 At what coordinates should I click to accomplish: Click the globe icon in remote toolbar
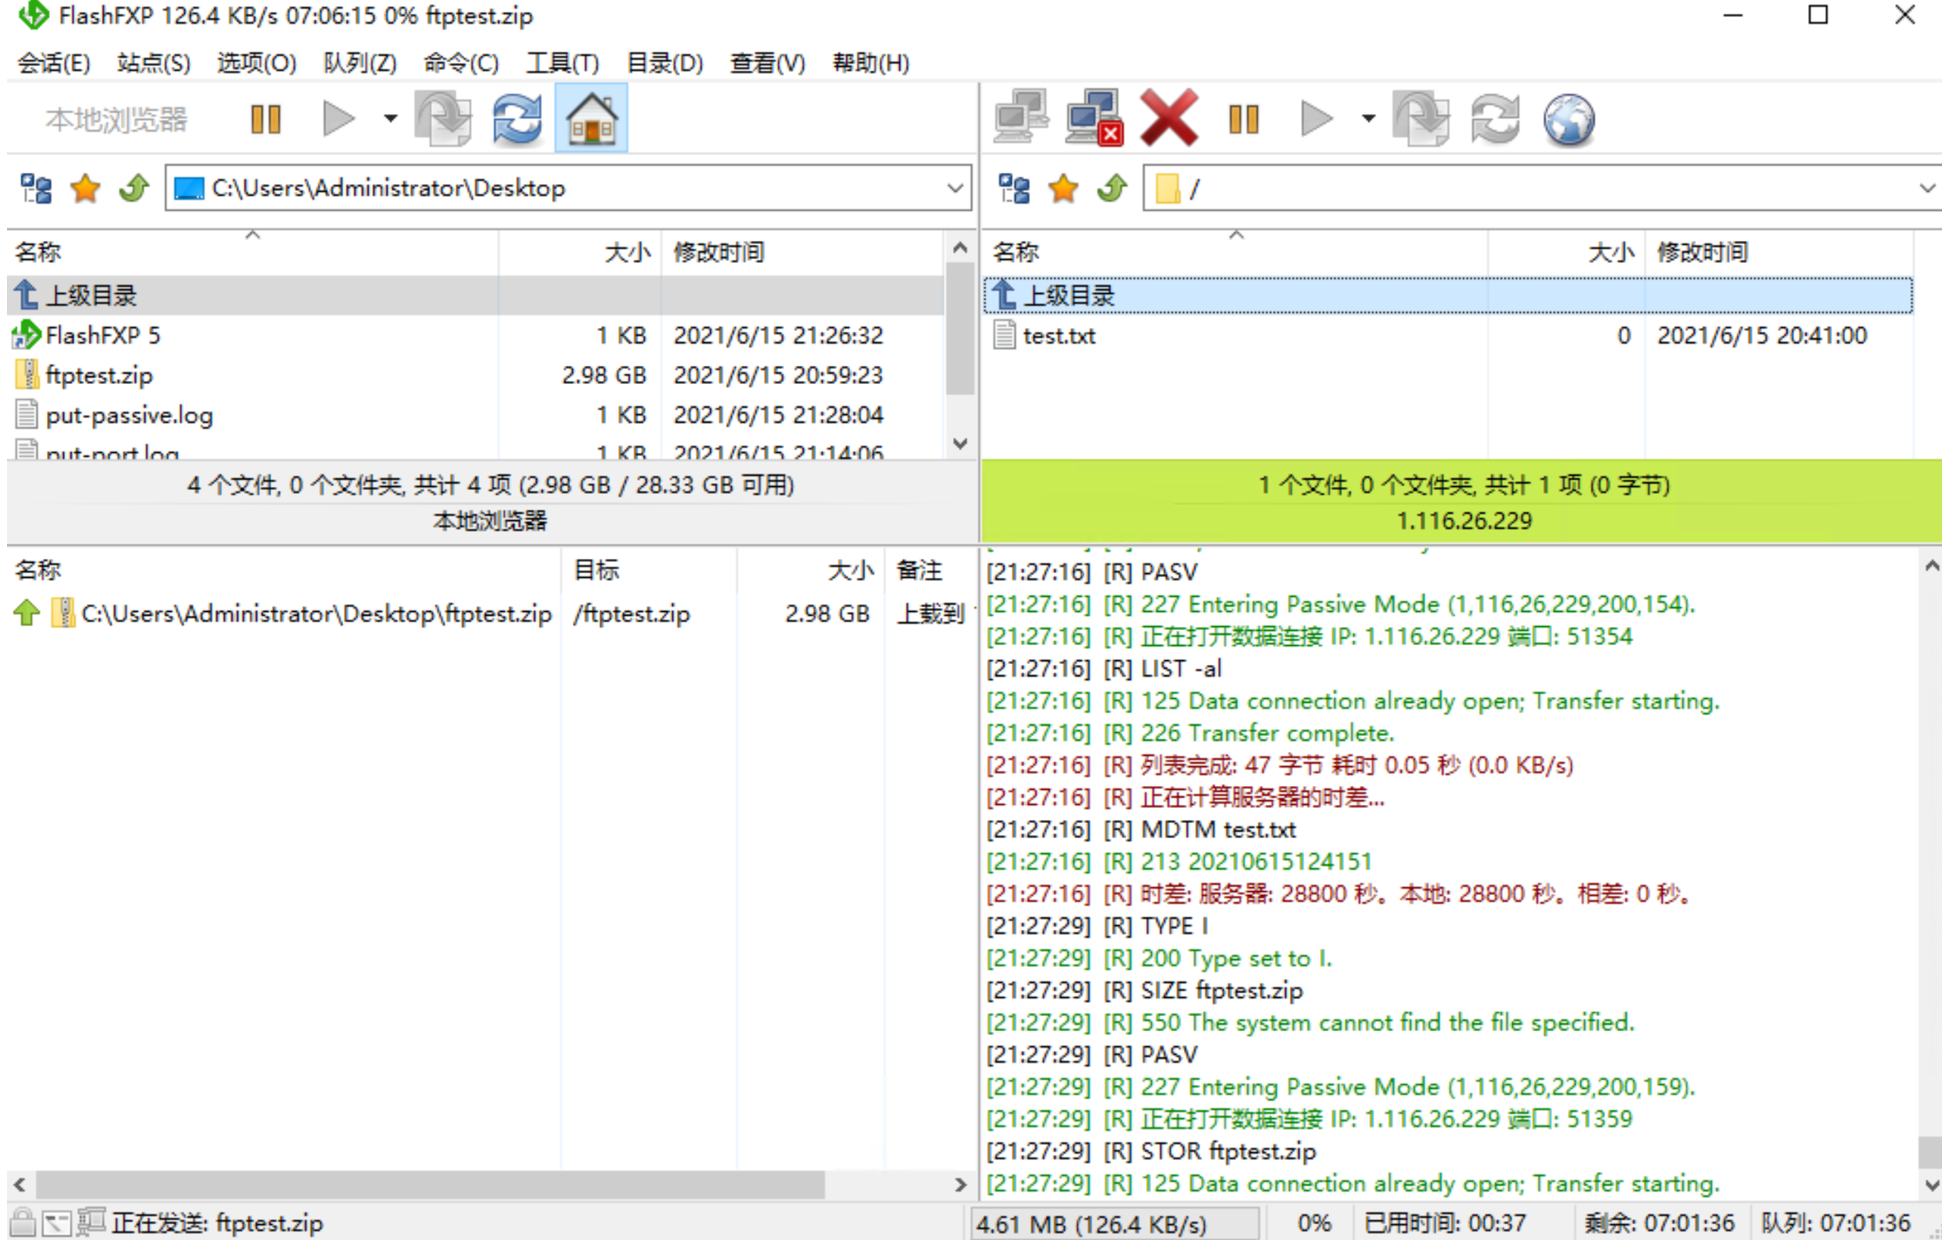coord(1568,119)
